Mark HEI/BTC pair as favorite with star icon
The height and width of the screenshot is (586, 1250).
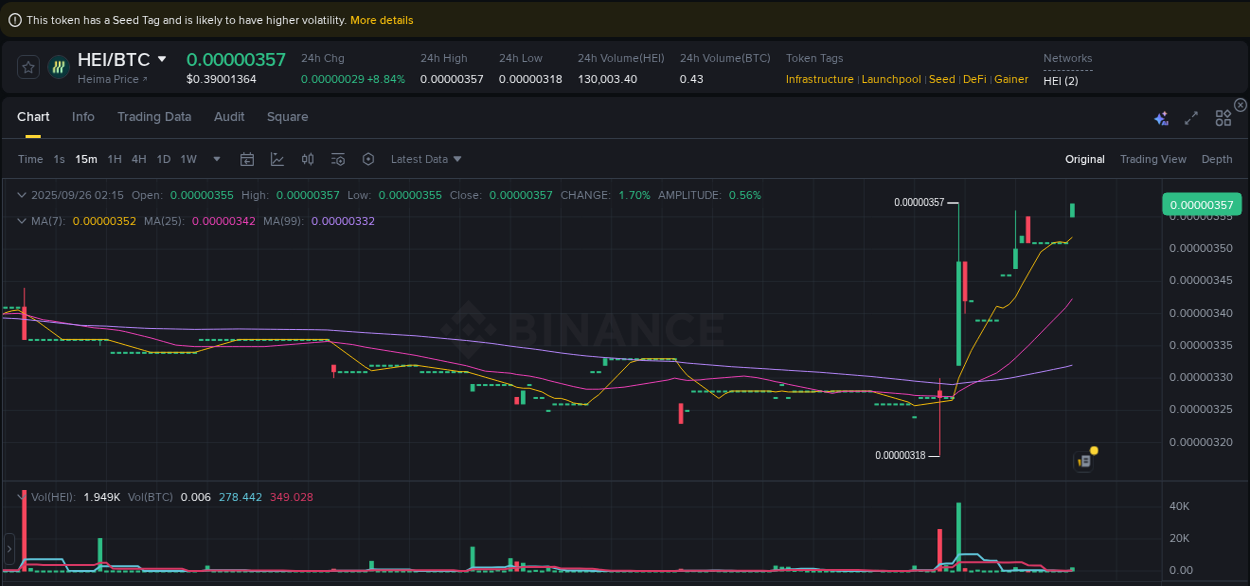27,67
